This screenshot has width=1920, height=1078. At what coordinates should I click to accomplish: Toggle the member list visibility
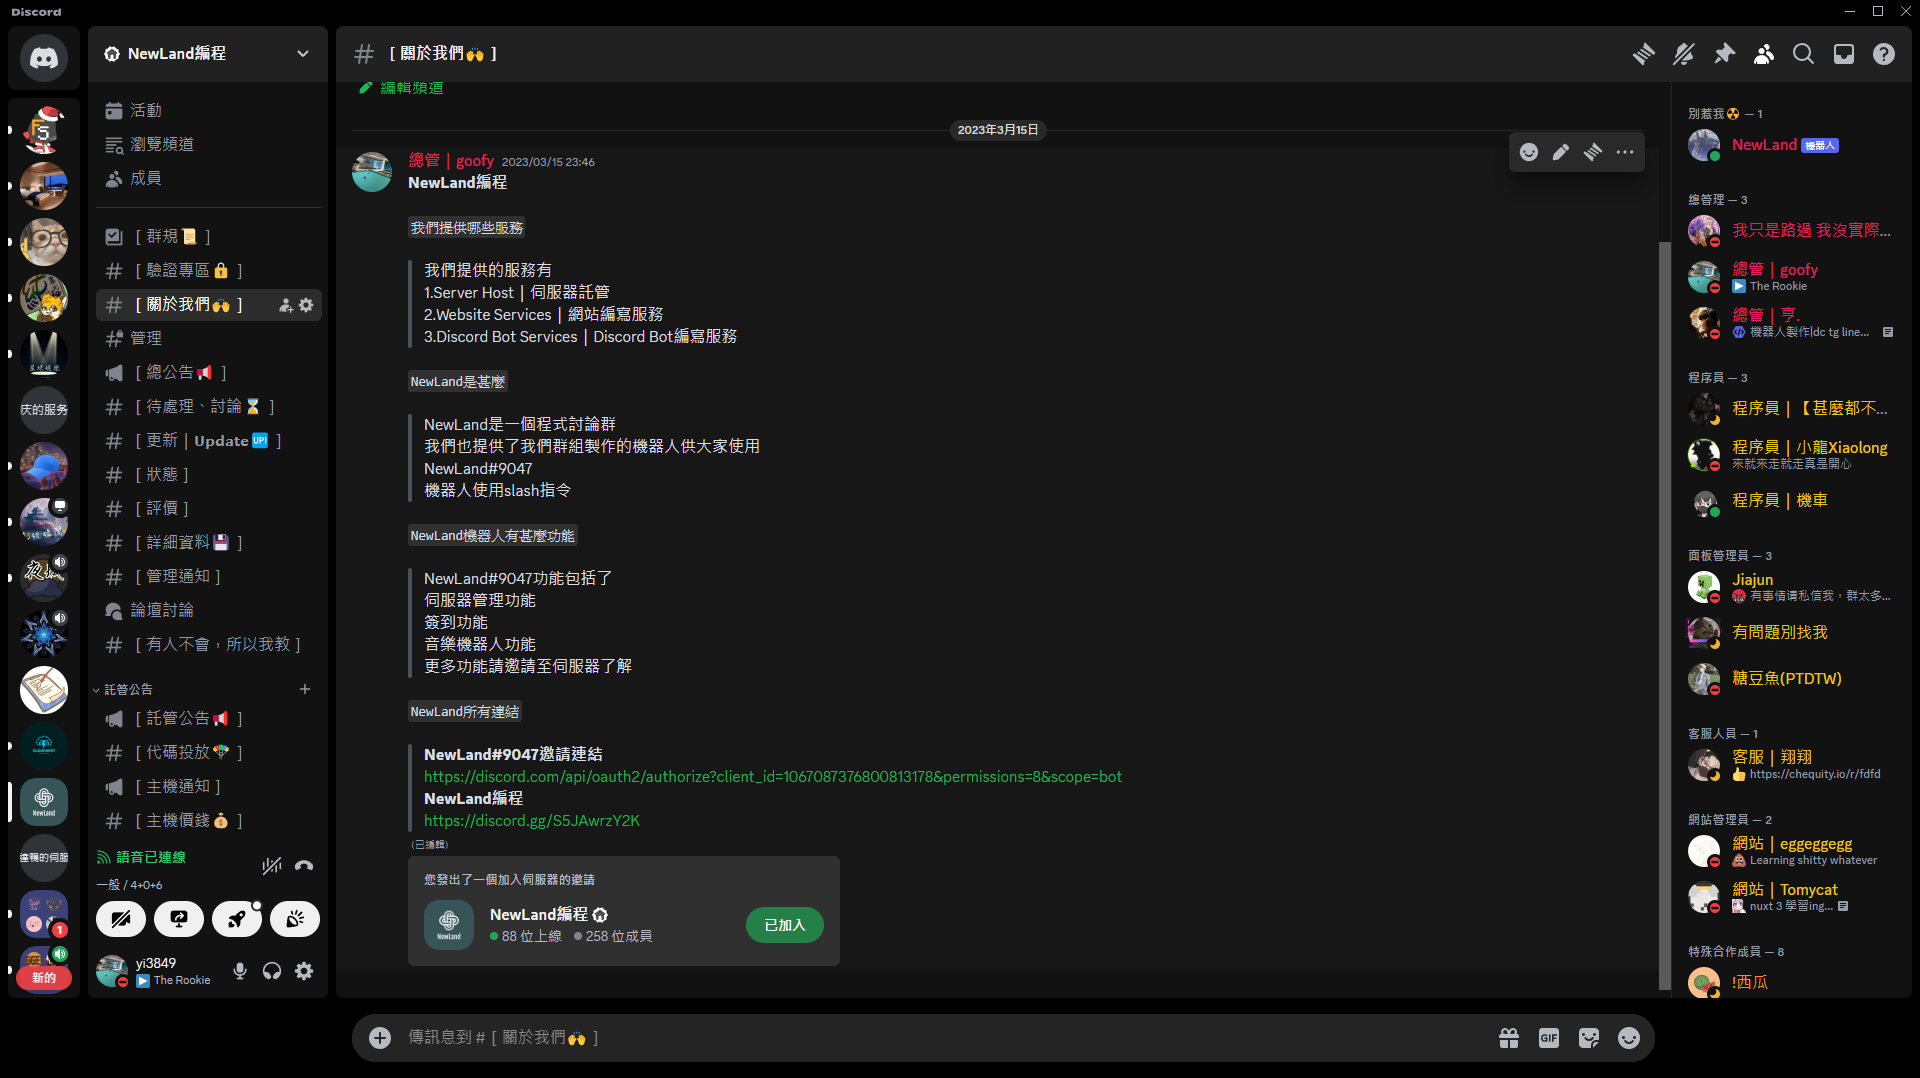click(x=1764, y=54)
